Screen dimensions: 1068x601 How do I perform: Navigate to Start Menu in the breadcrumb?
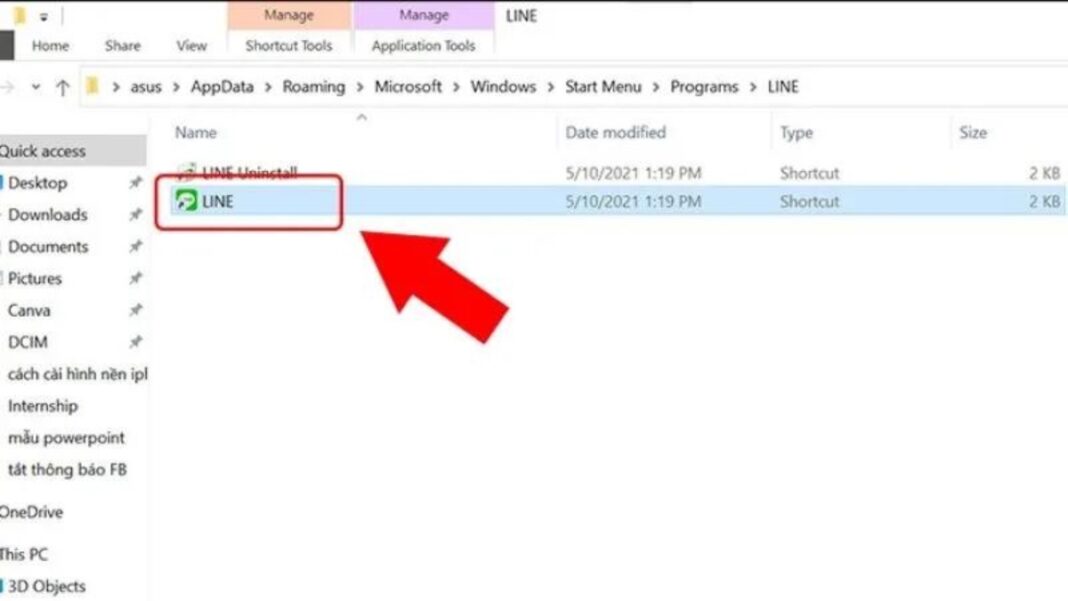click(x=603, y=87)
